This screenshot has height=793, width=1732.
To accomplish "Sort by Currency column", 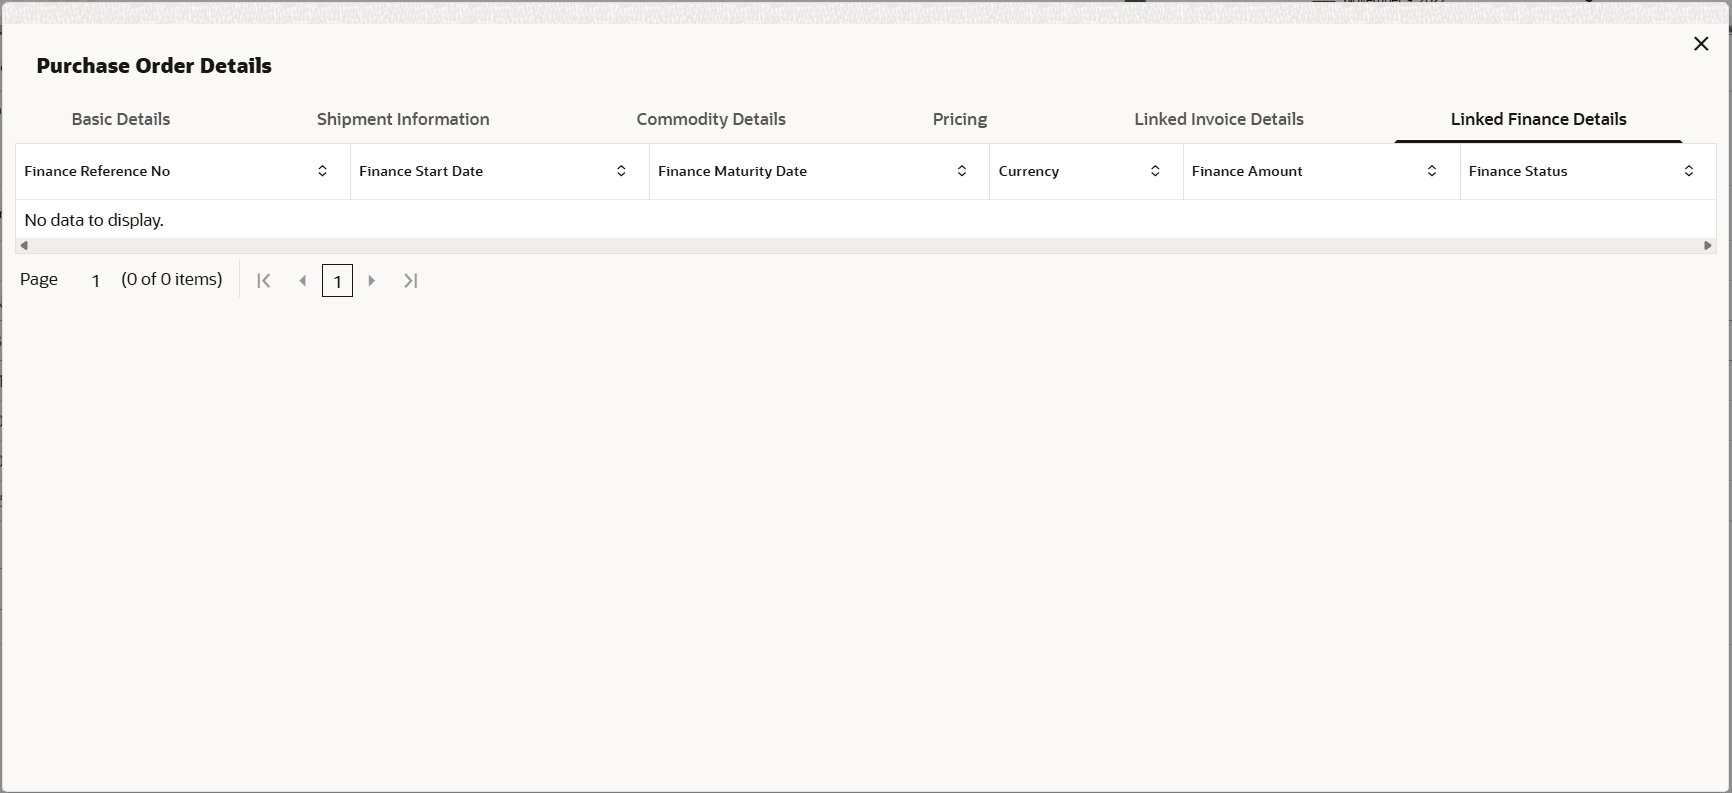I will [x=1155, y=171].
